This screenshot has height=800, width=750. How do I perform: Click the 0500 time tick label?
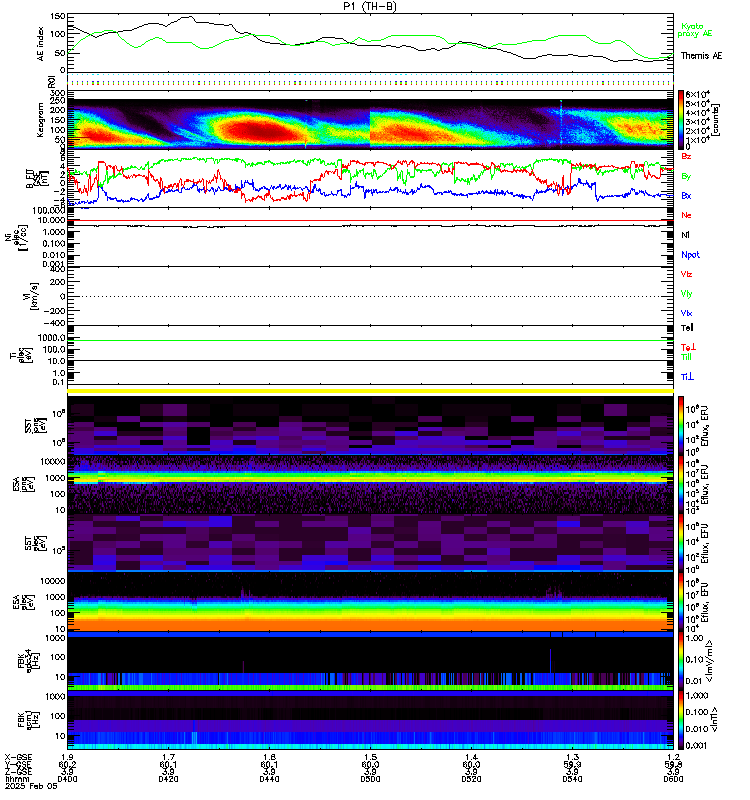click(x=370, y=779)
